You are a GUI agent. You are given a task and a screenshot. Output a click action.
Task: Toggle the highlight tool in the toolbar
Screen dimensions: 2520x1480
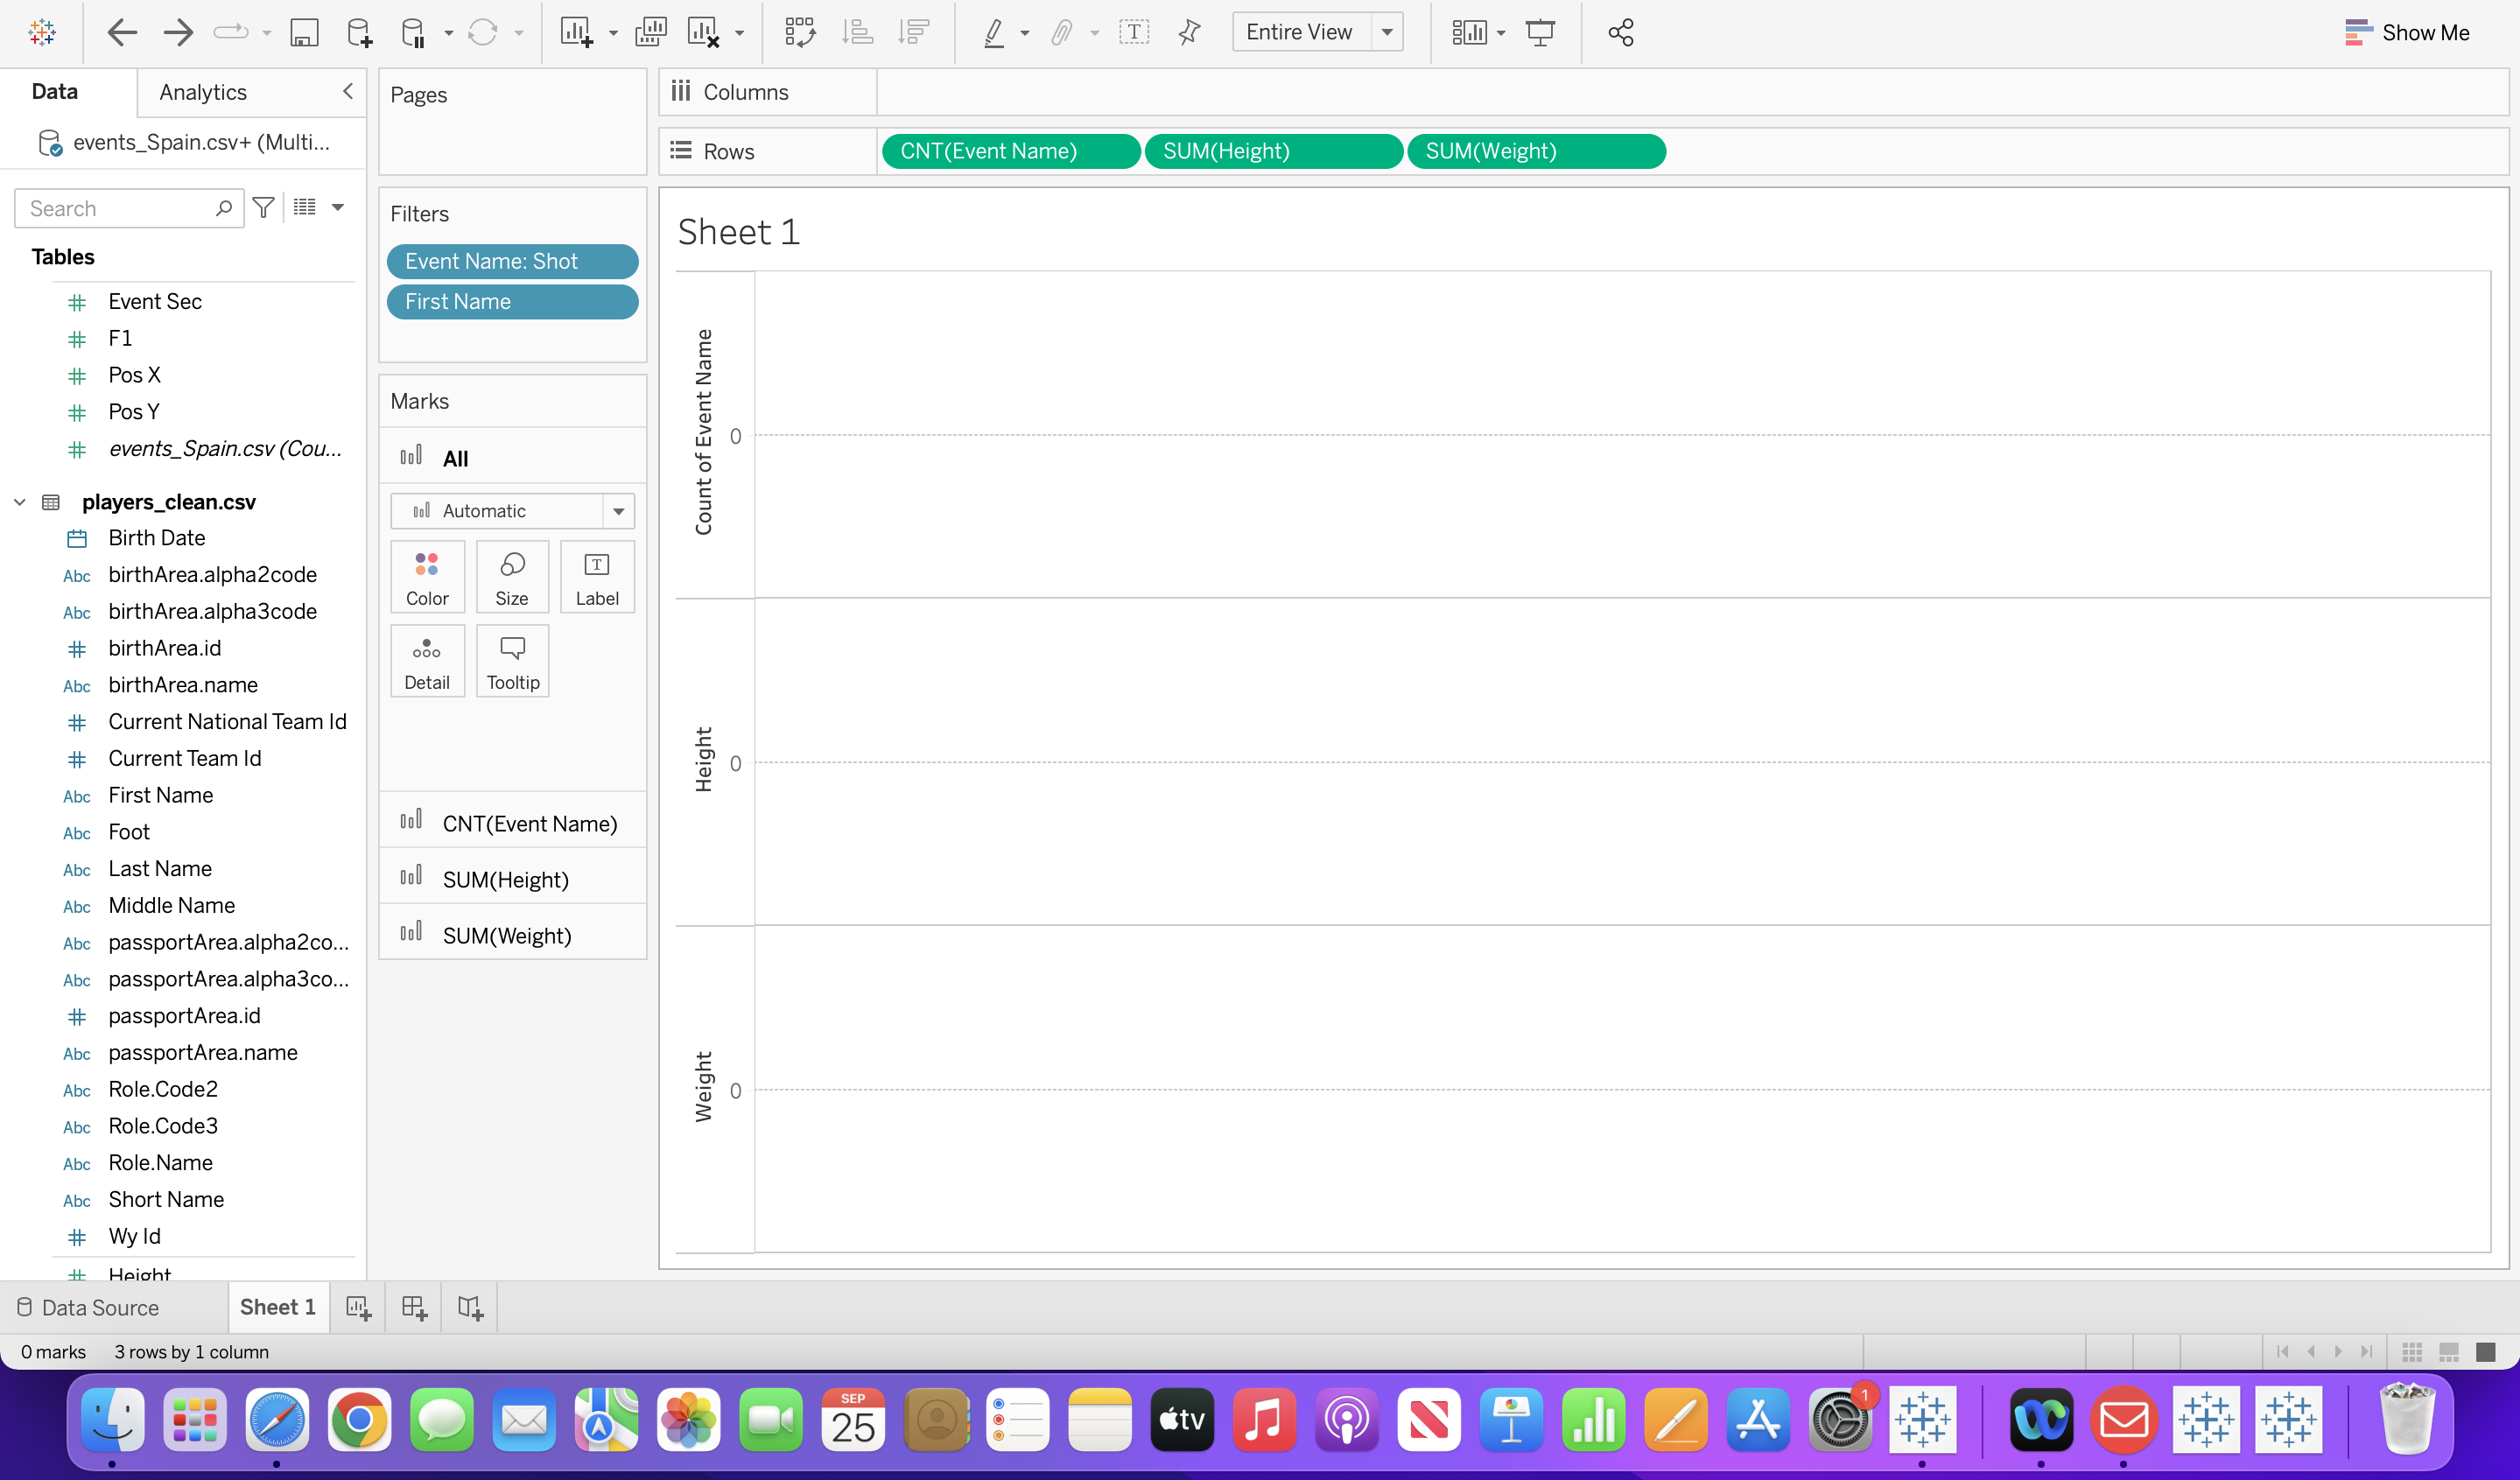[x=995, y=32]
